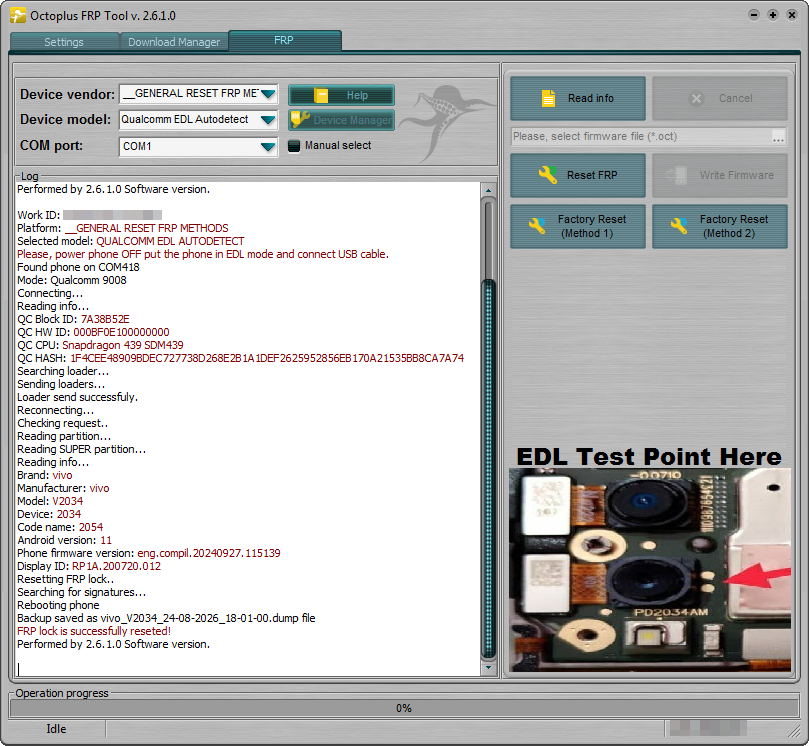Screen dimensions: 809x746
Task: Click the log scrollbar up arrow
Action: pos(488,190)
